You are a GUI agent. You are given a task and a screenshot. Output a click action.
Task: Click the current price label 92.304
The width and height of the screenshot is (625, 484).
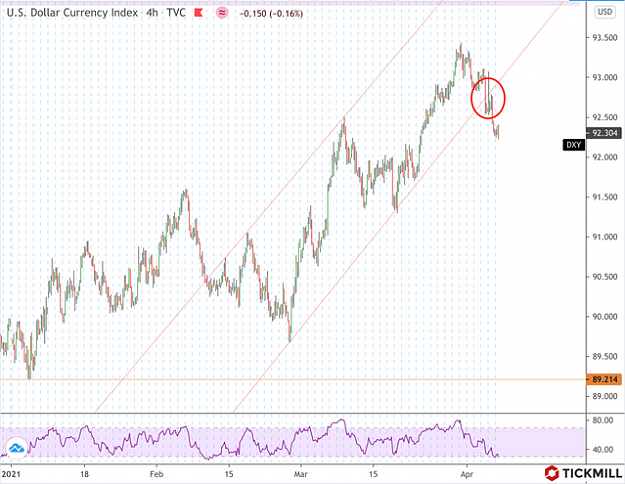[x=604, y=133]
